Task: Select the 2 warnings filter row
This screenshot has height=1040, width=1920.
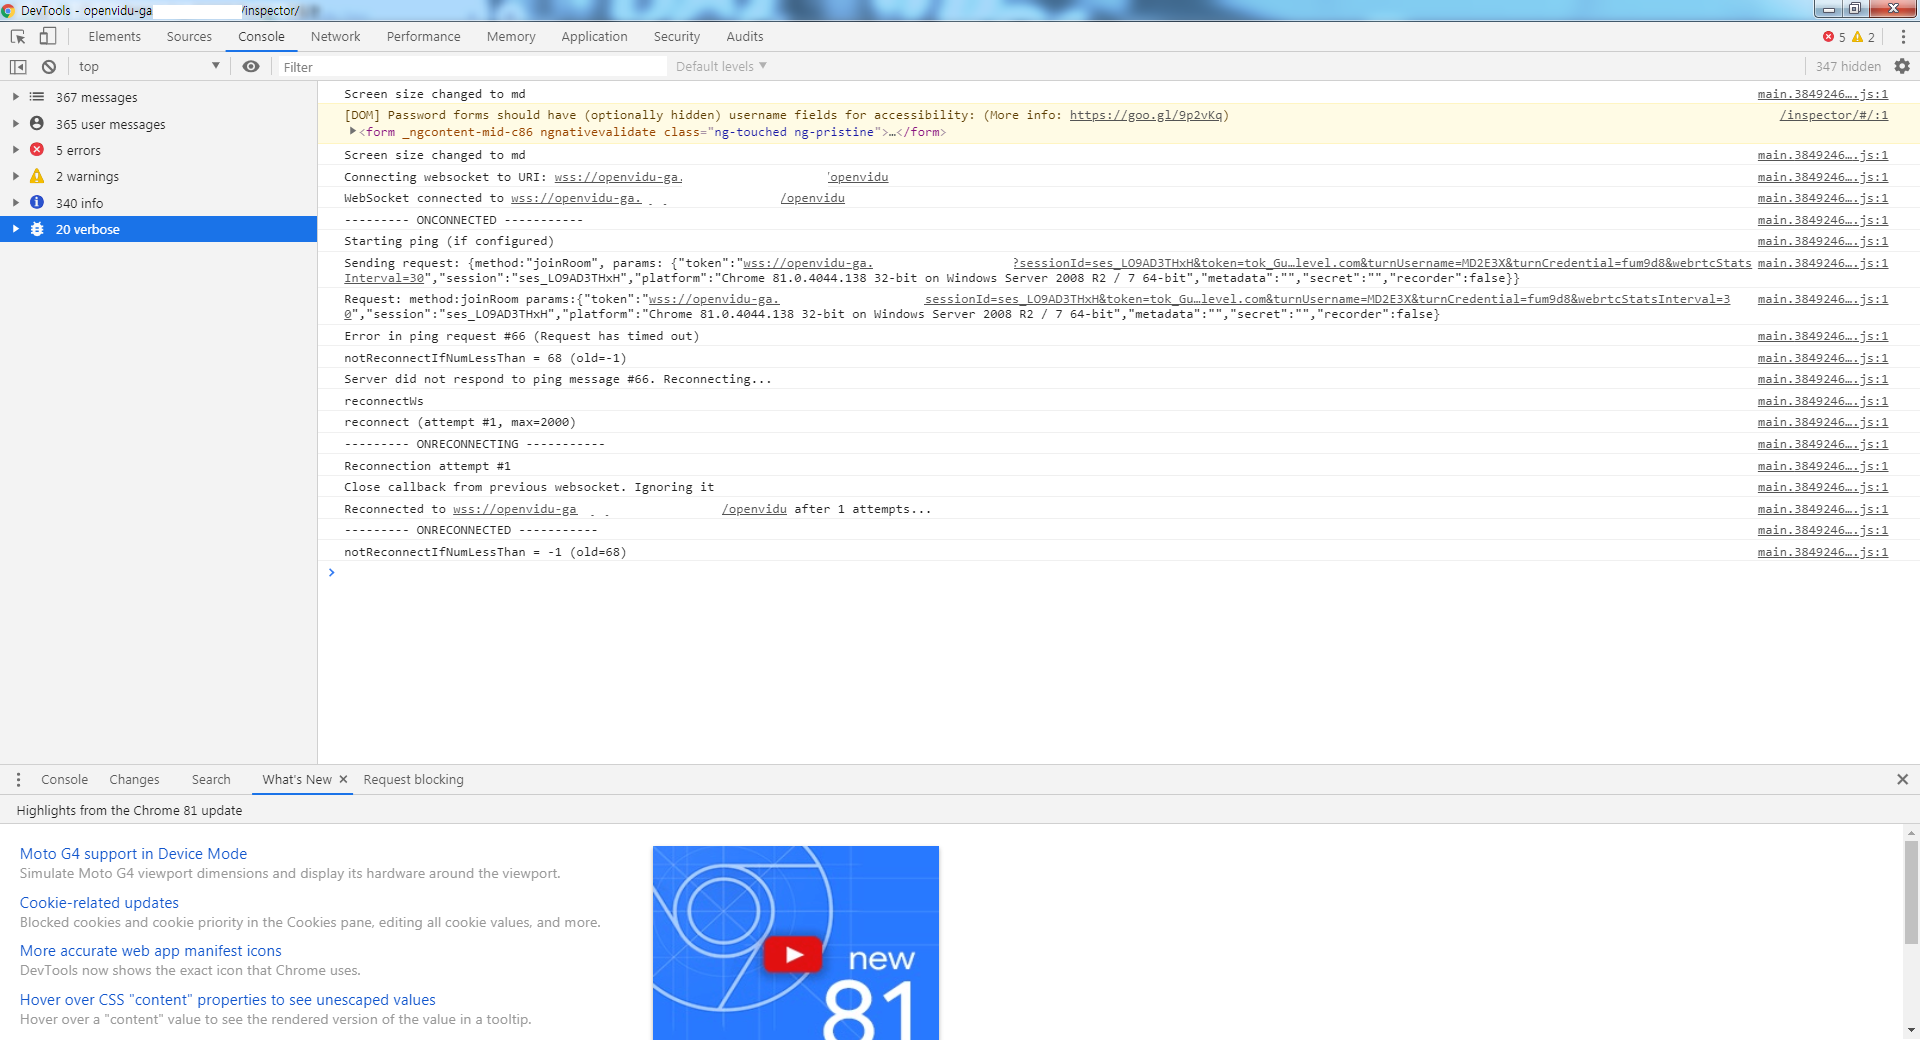Action: tap(158, 176)
